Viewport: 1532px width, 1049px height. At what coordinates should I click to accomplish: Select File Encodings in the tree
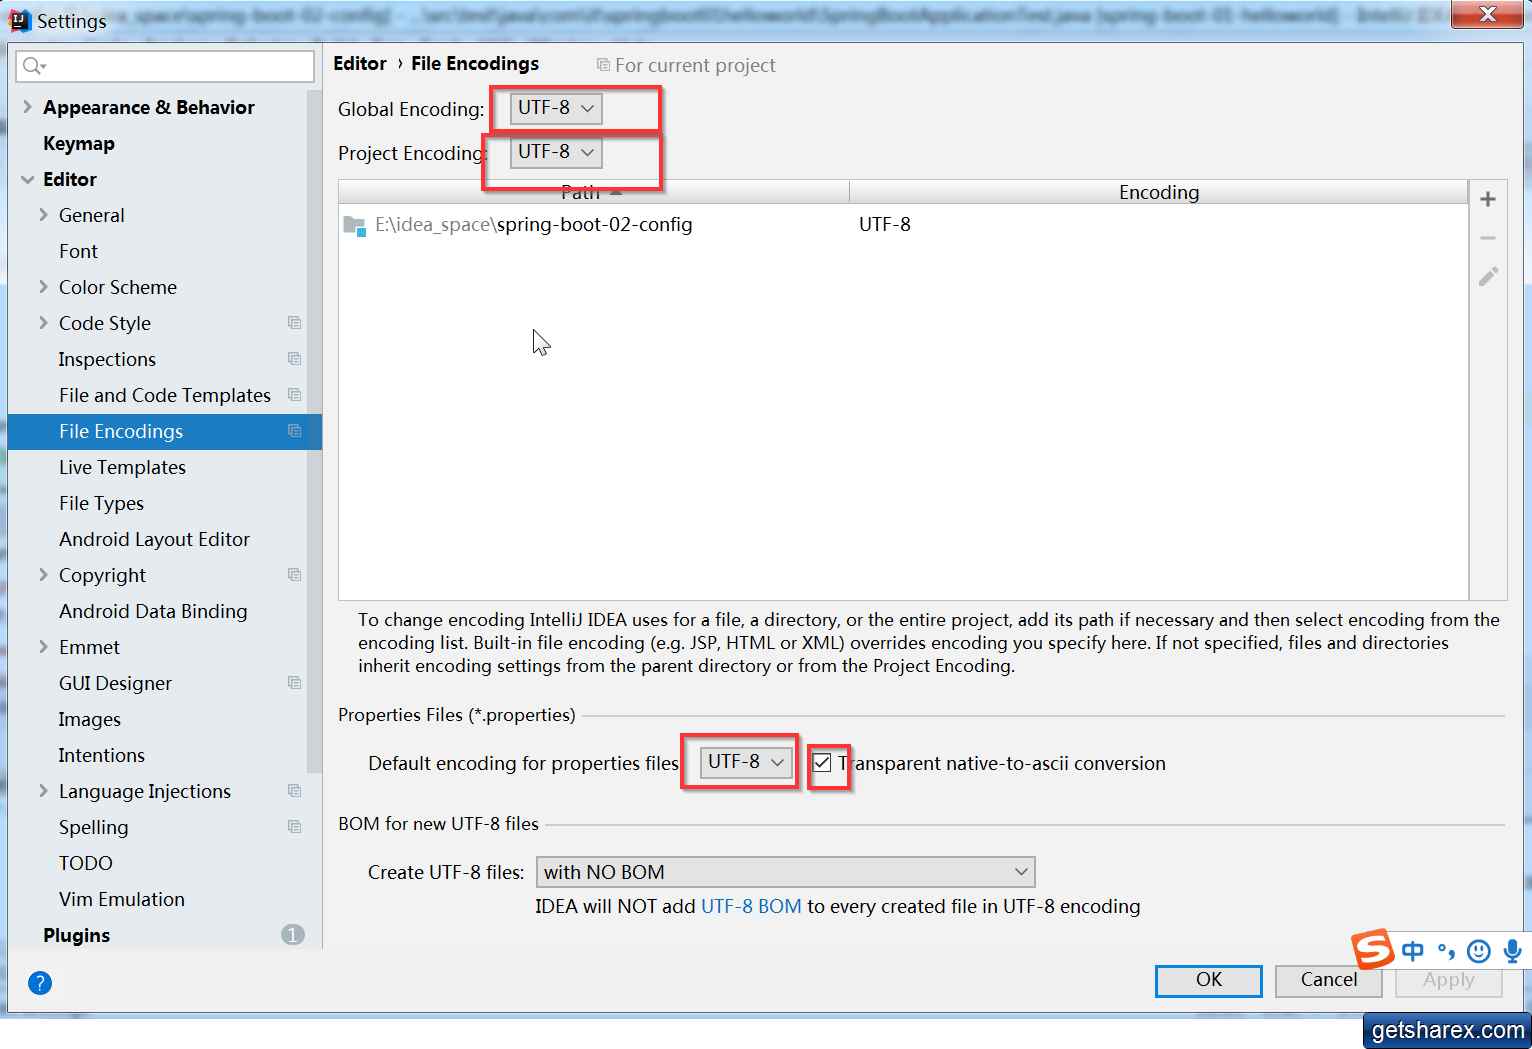point(164,431)
